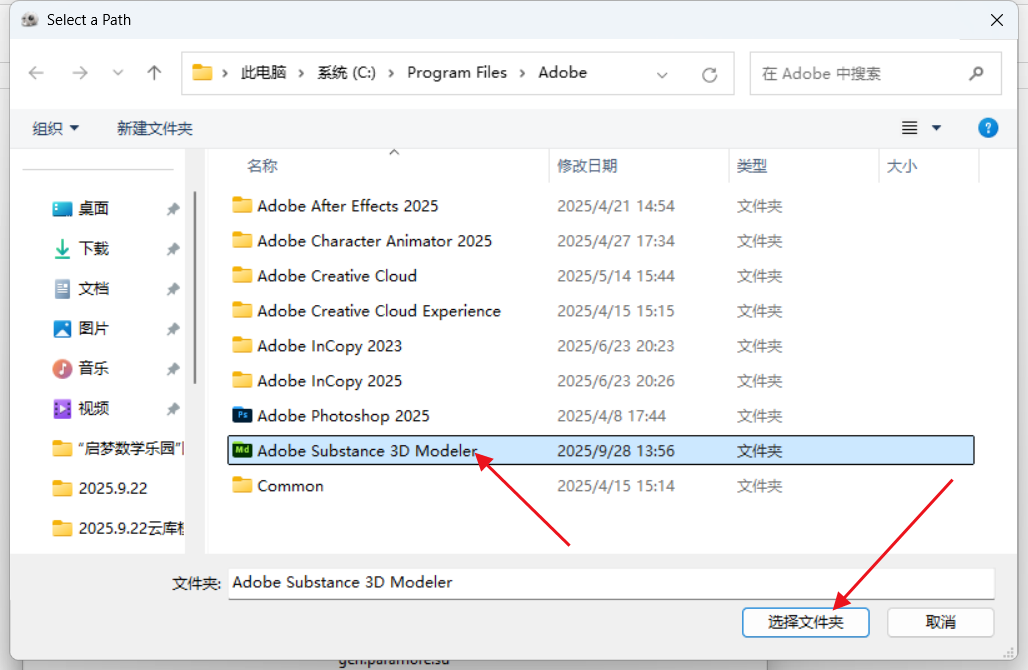
Task: Expand the chevron after Program Files breadcrumb
Action: [523, 73]
